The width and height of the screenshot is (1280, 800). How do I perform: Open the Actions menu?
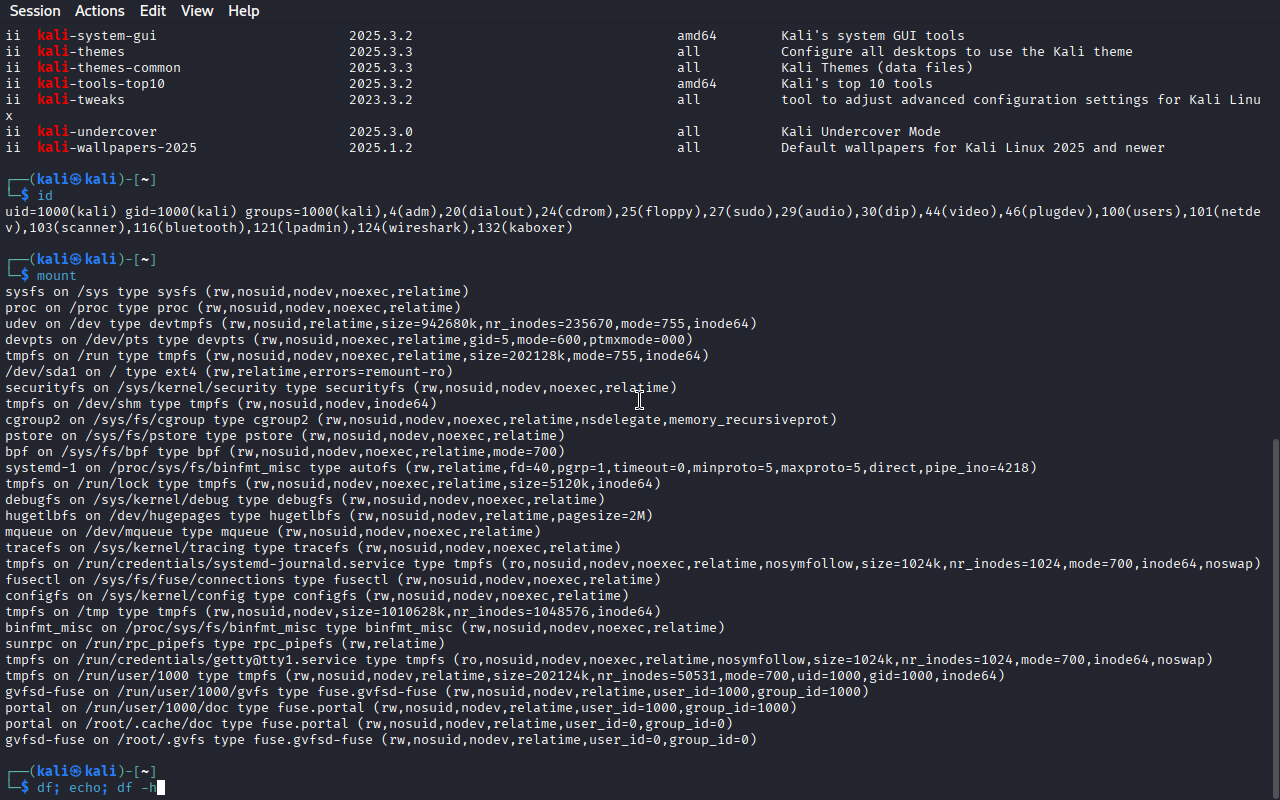100,11
